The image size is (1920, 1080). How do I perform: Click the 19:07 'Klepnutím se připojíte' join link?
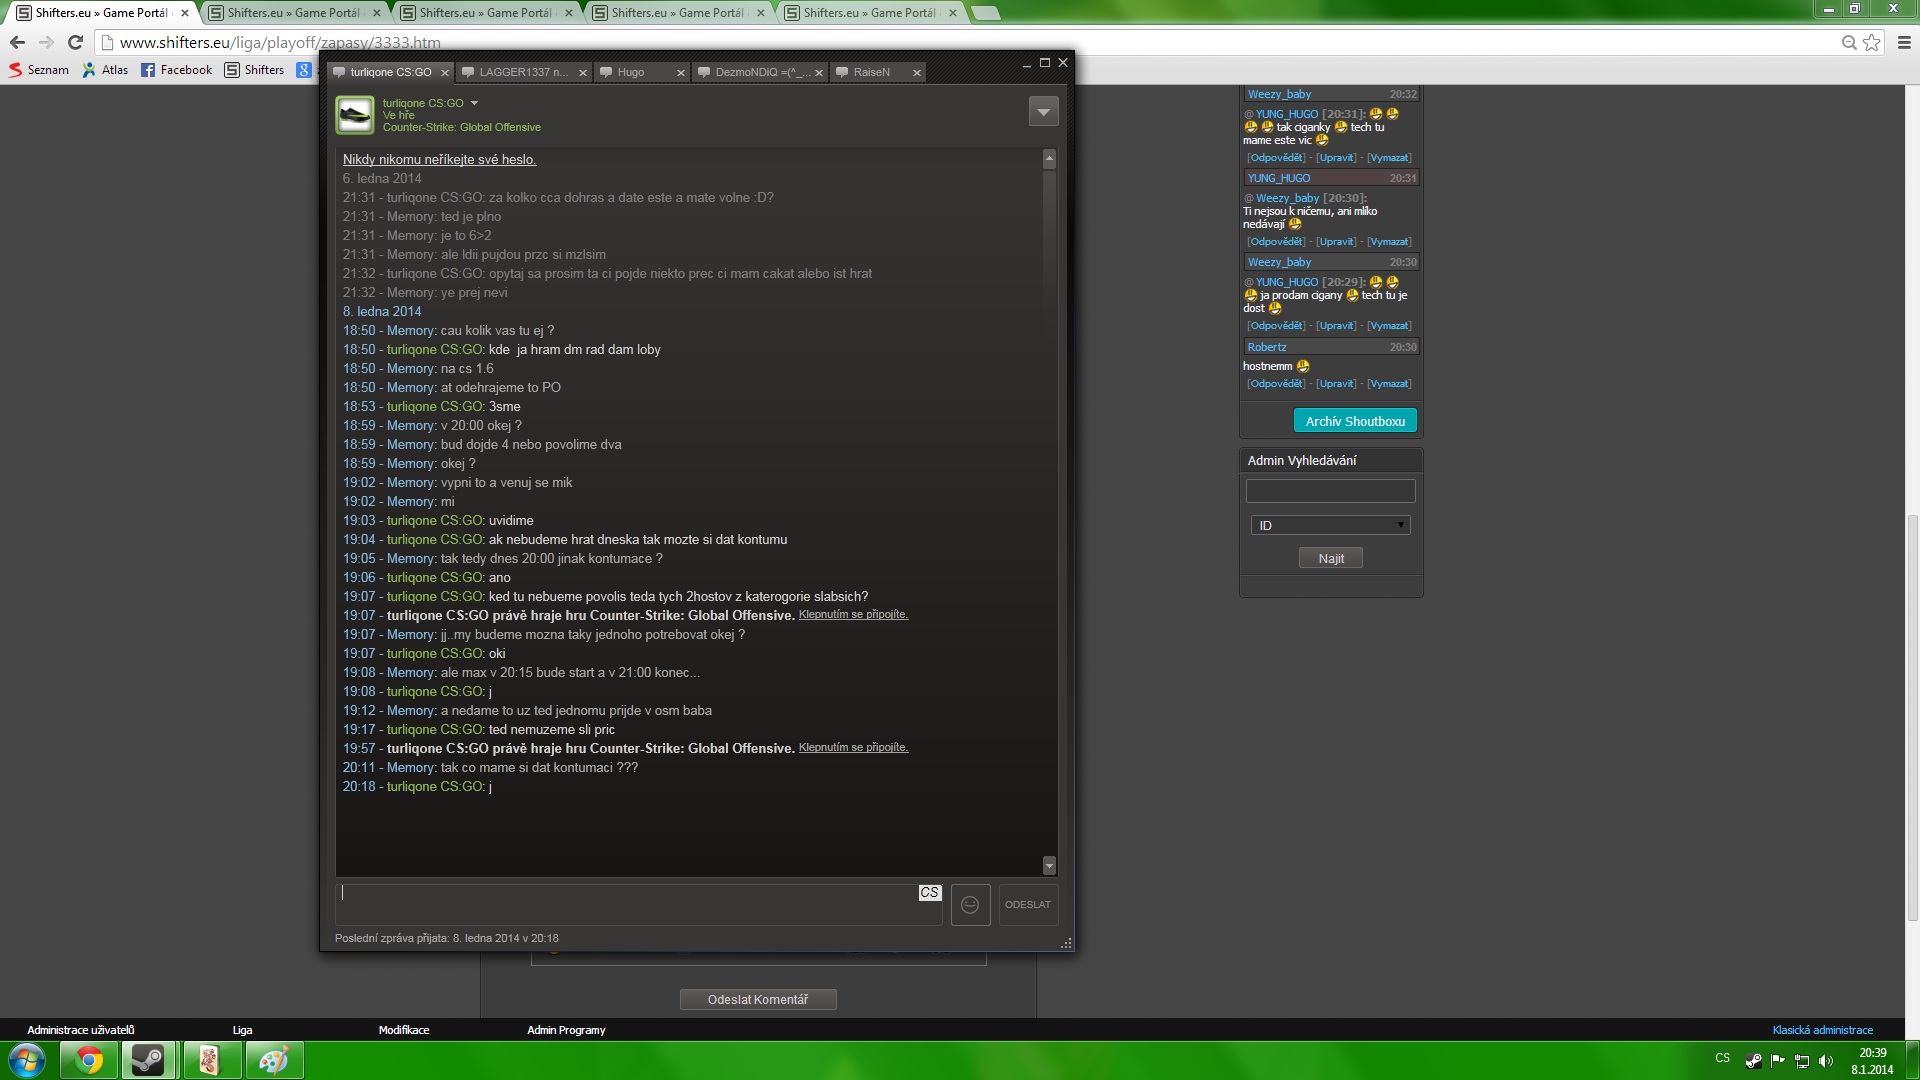tap(853, 615)
